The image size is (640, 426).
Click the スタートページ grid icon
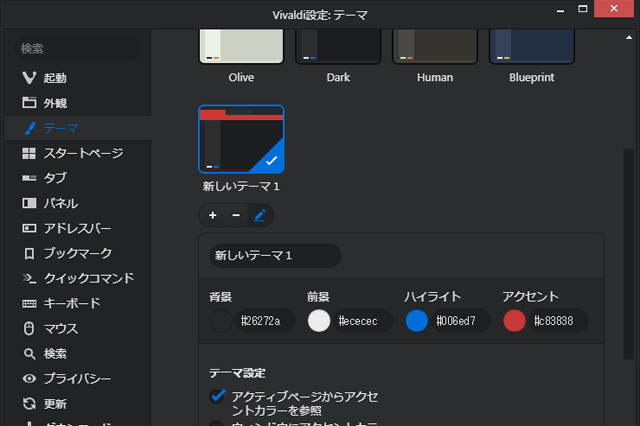click(29, 153)
